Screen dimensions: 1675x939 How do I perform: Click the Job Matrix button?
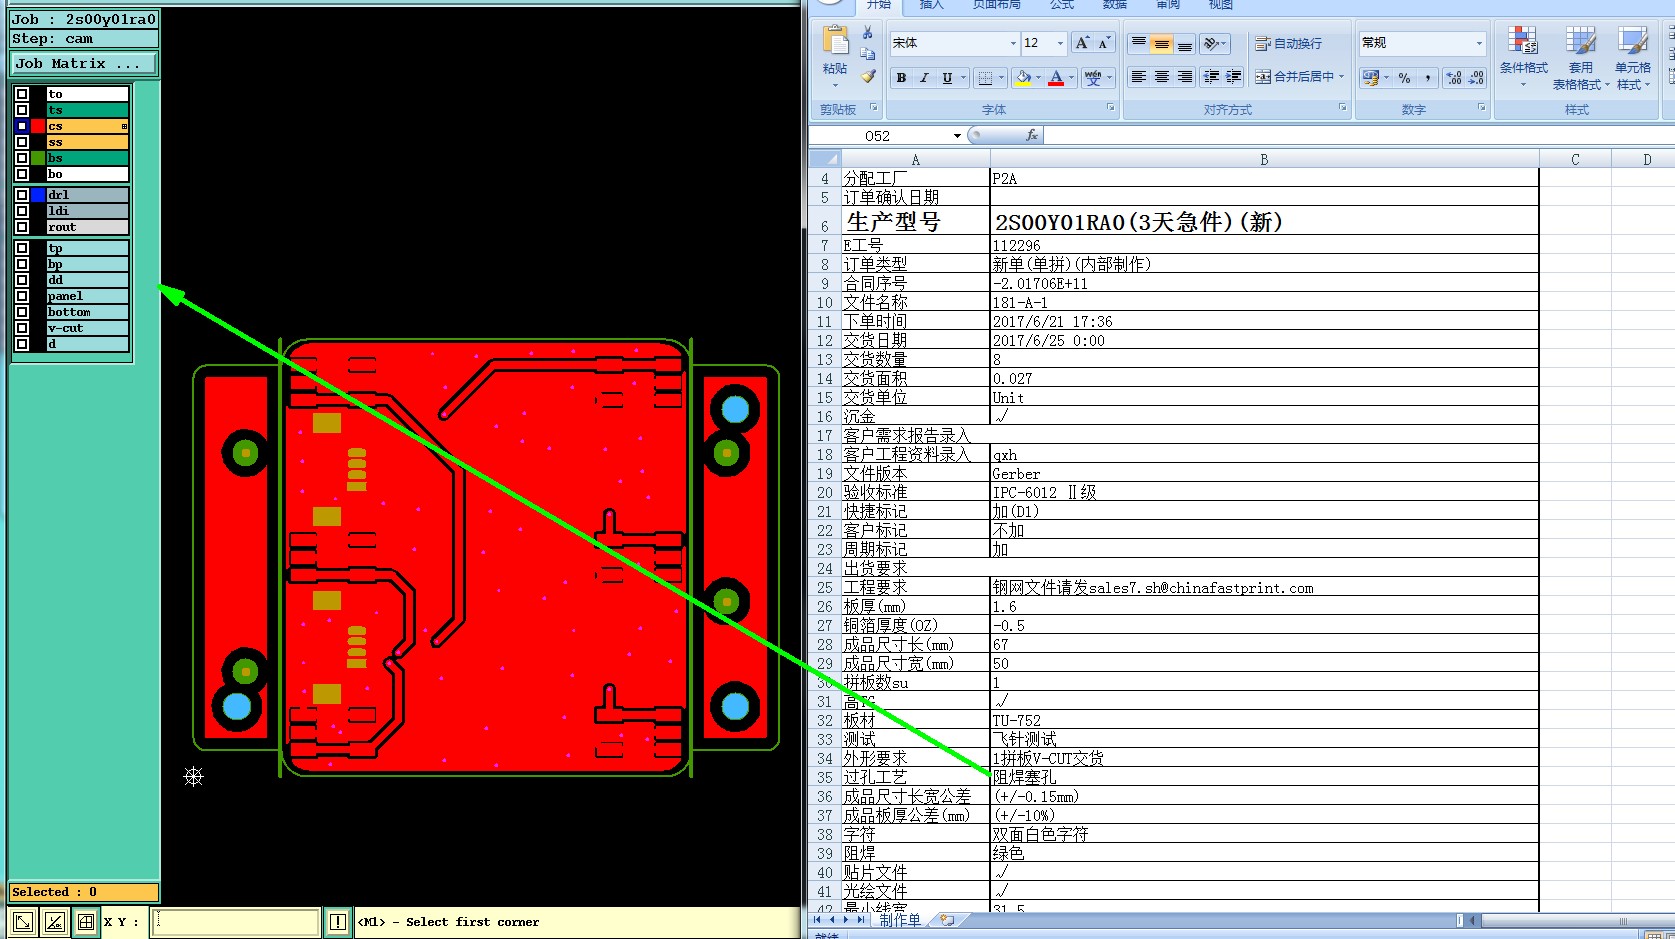coord(84,63)
